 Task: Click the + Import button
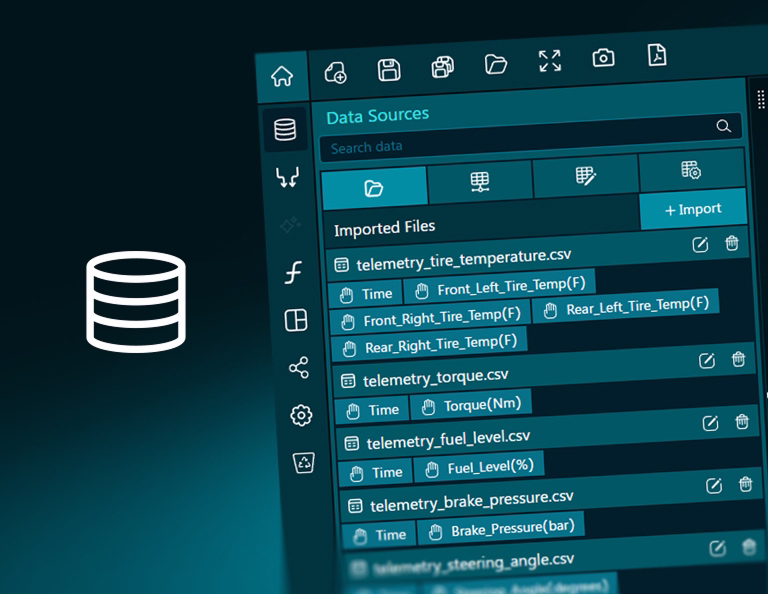point(693,209)
